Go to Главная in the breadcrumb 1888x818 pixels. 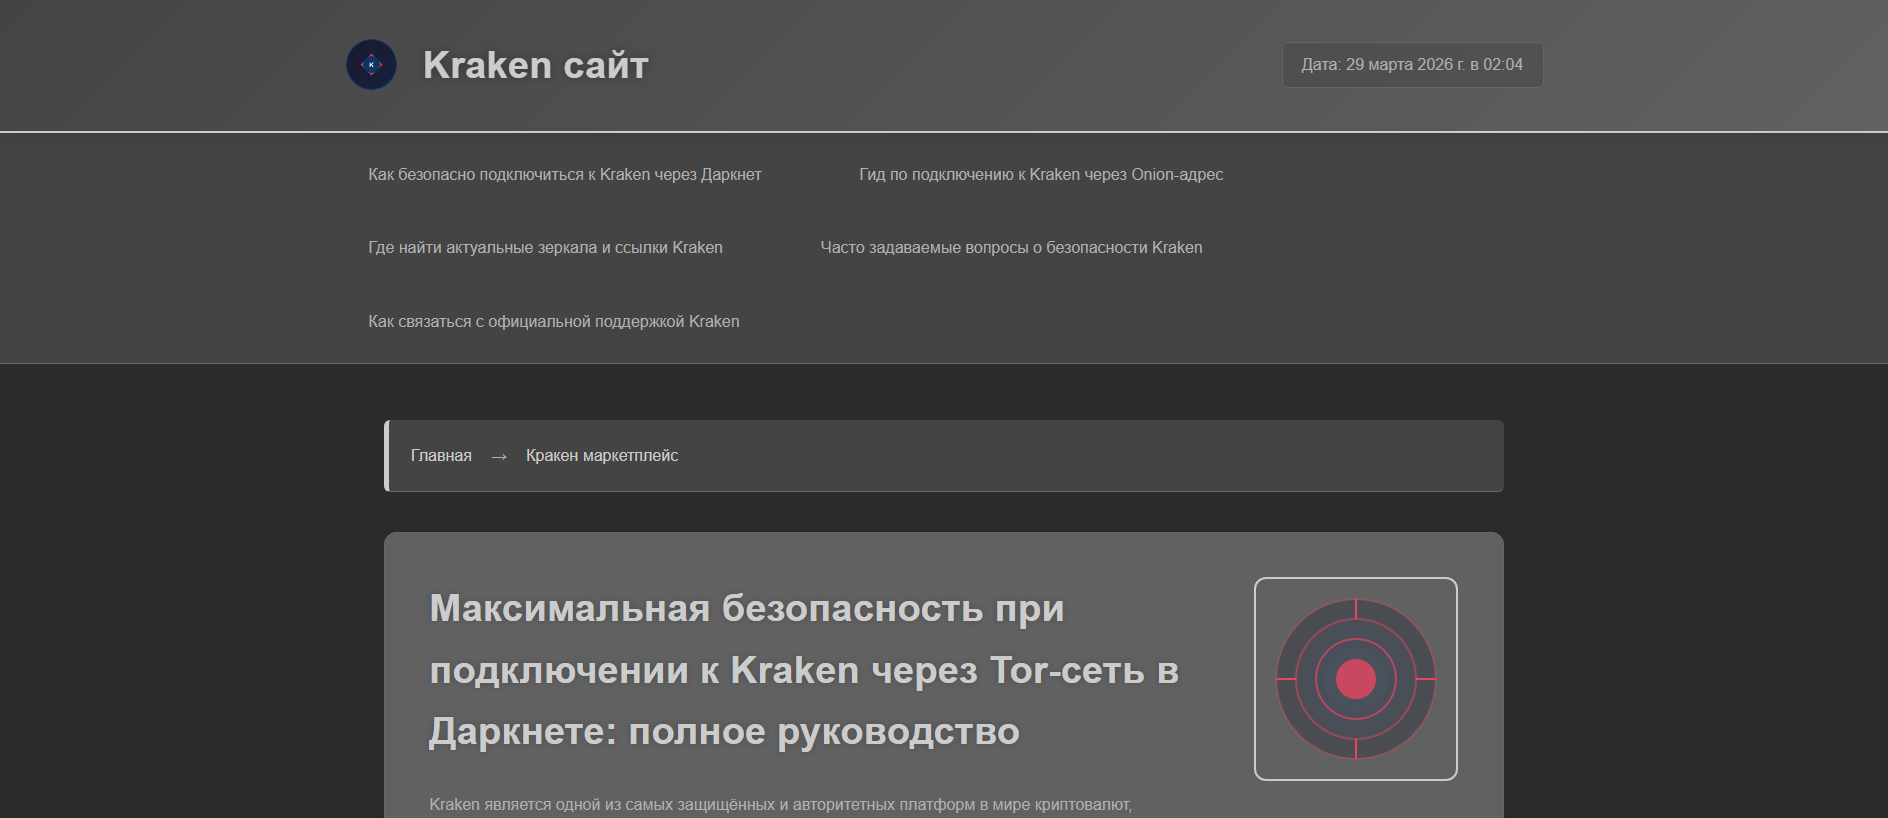(441, 455)
